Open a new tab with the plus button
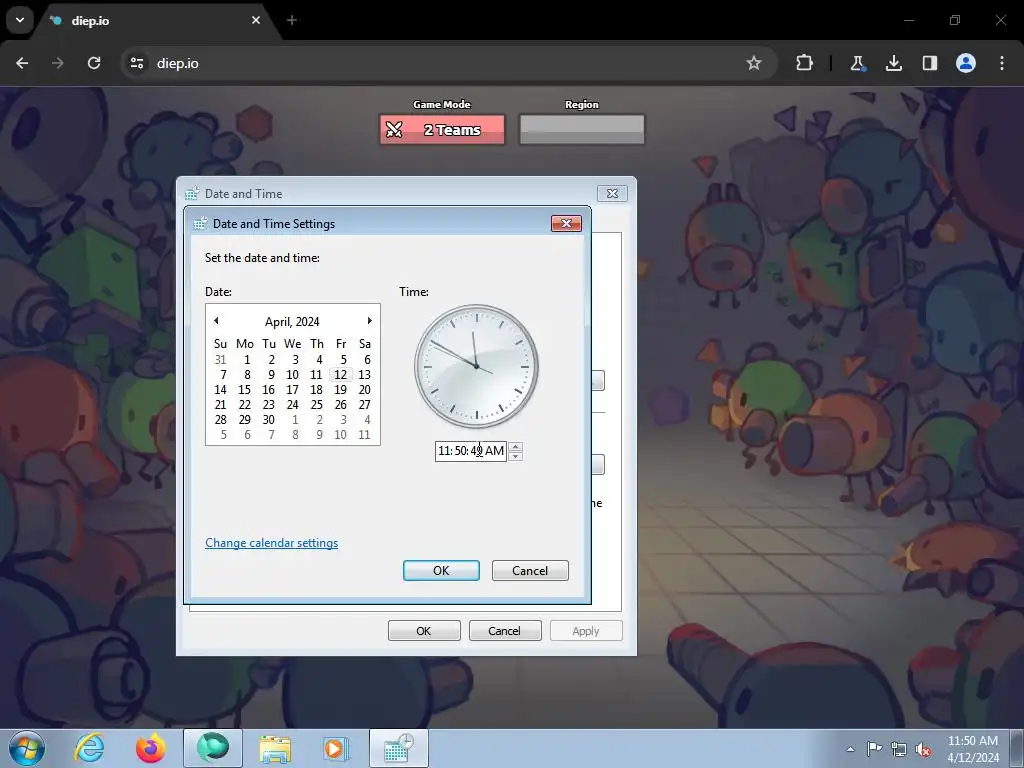This screenshot has width=1024, height=768. (292, 20)
